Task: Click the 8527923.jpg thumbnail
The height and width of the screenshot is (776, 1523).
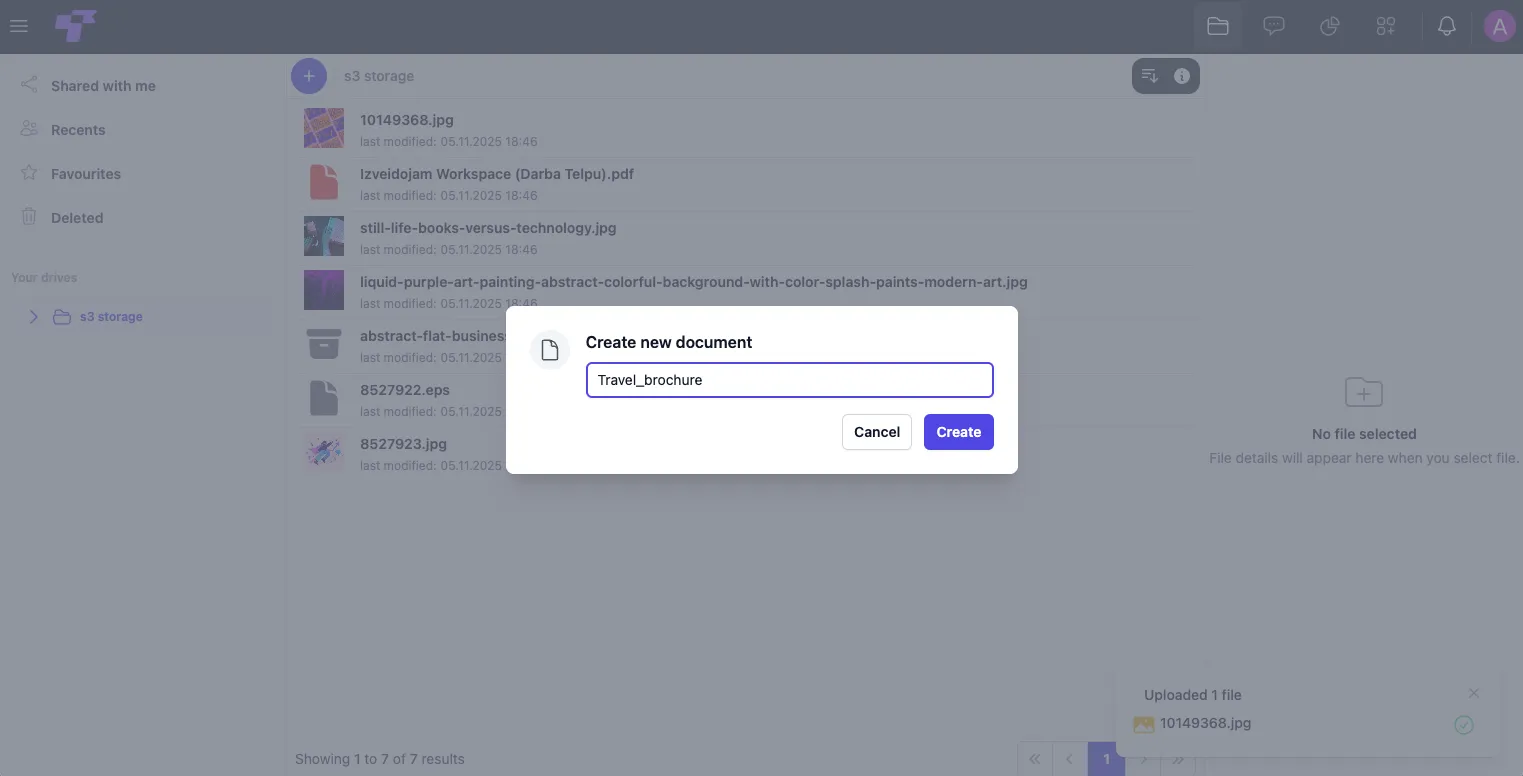Action: (324, 452)
